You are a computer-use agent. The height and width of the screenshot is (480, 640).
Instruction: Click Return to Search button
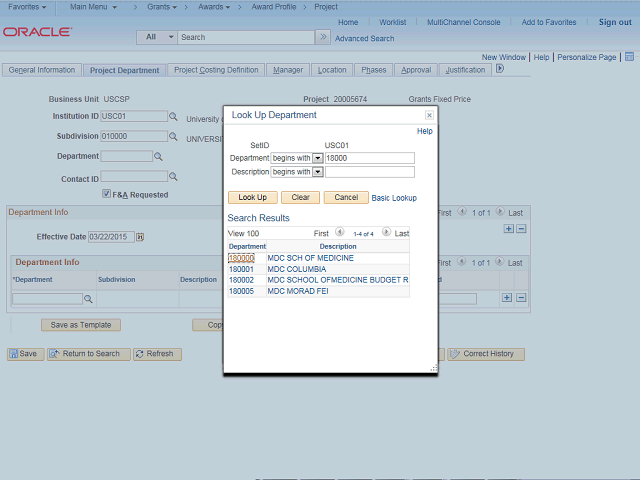[89, 354]
